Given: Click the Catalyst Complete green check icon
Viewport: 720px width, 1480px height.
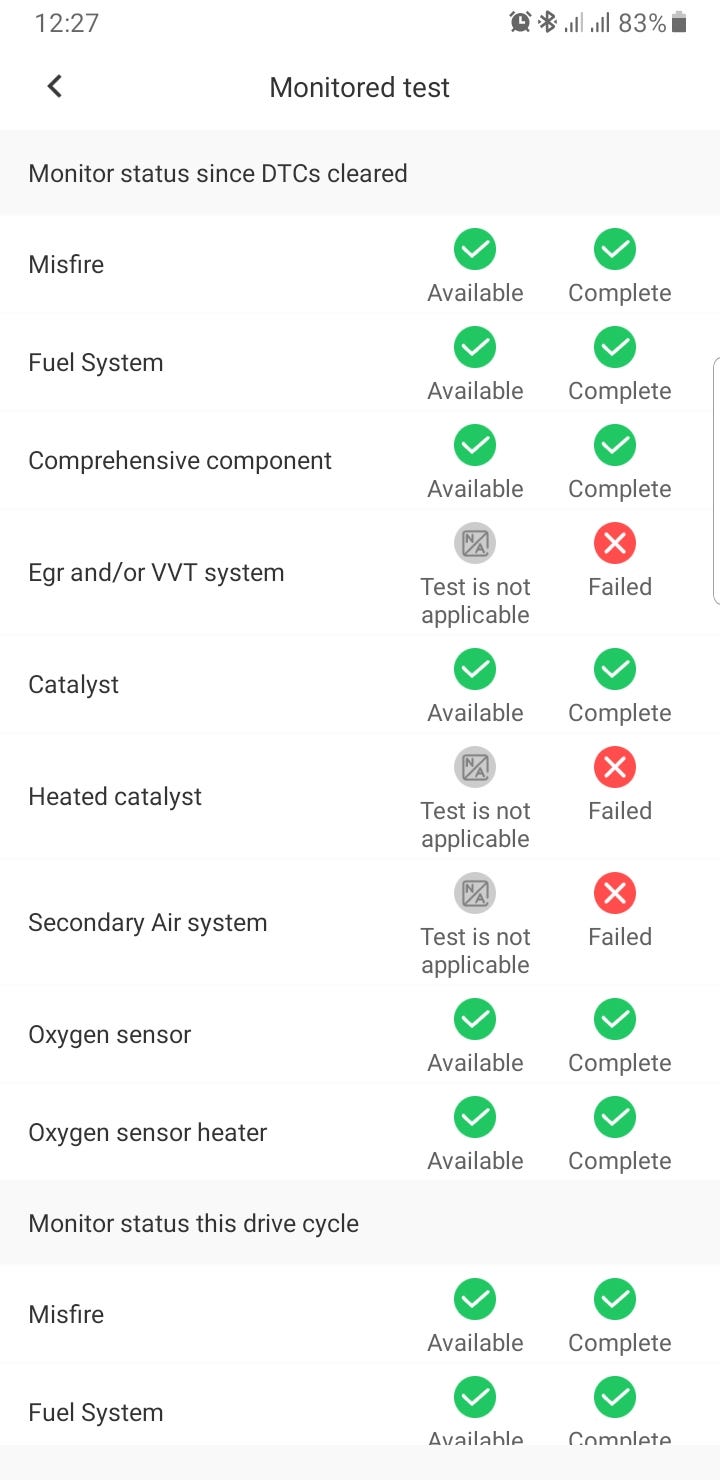Looking at the screenshot, I should coord(615,670).
